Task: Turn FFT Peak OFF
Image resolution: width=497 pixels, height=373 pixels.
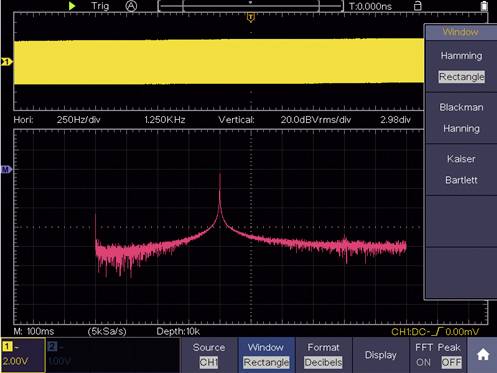Action: pyautogui.click(x=451, y=362)
